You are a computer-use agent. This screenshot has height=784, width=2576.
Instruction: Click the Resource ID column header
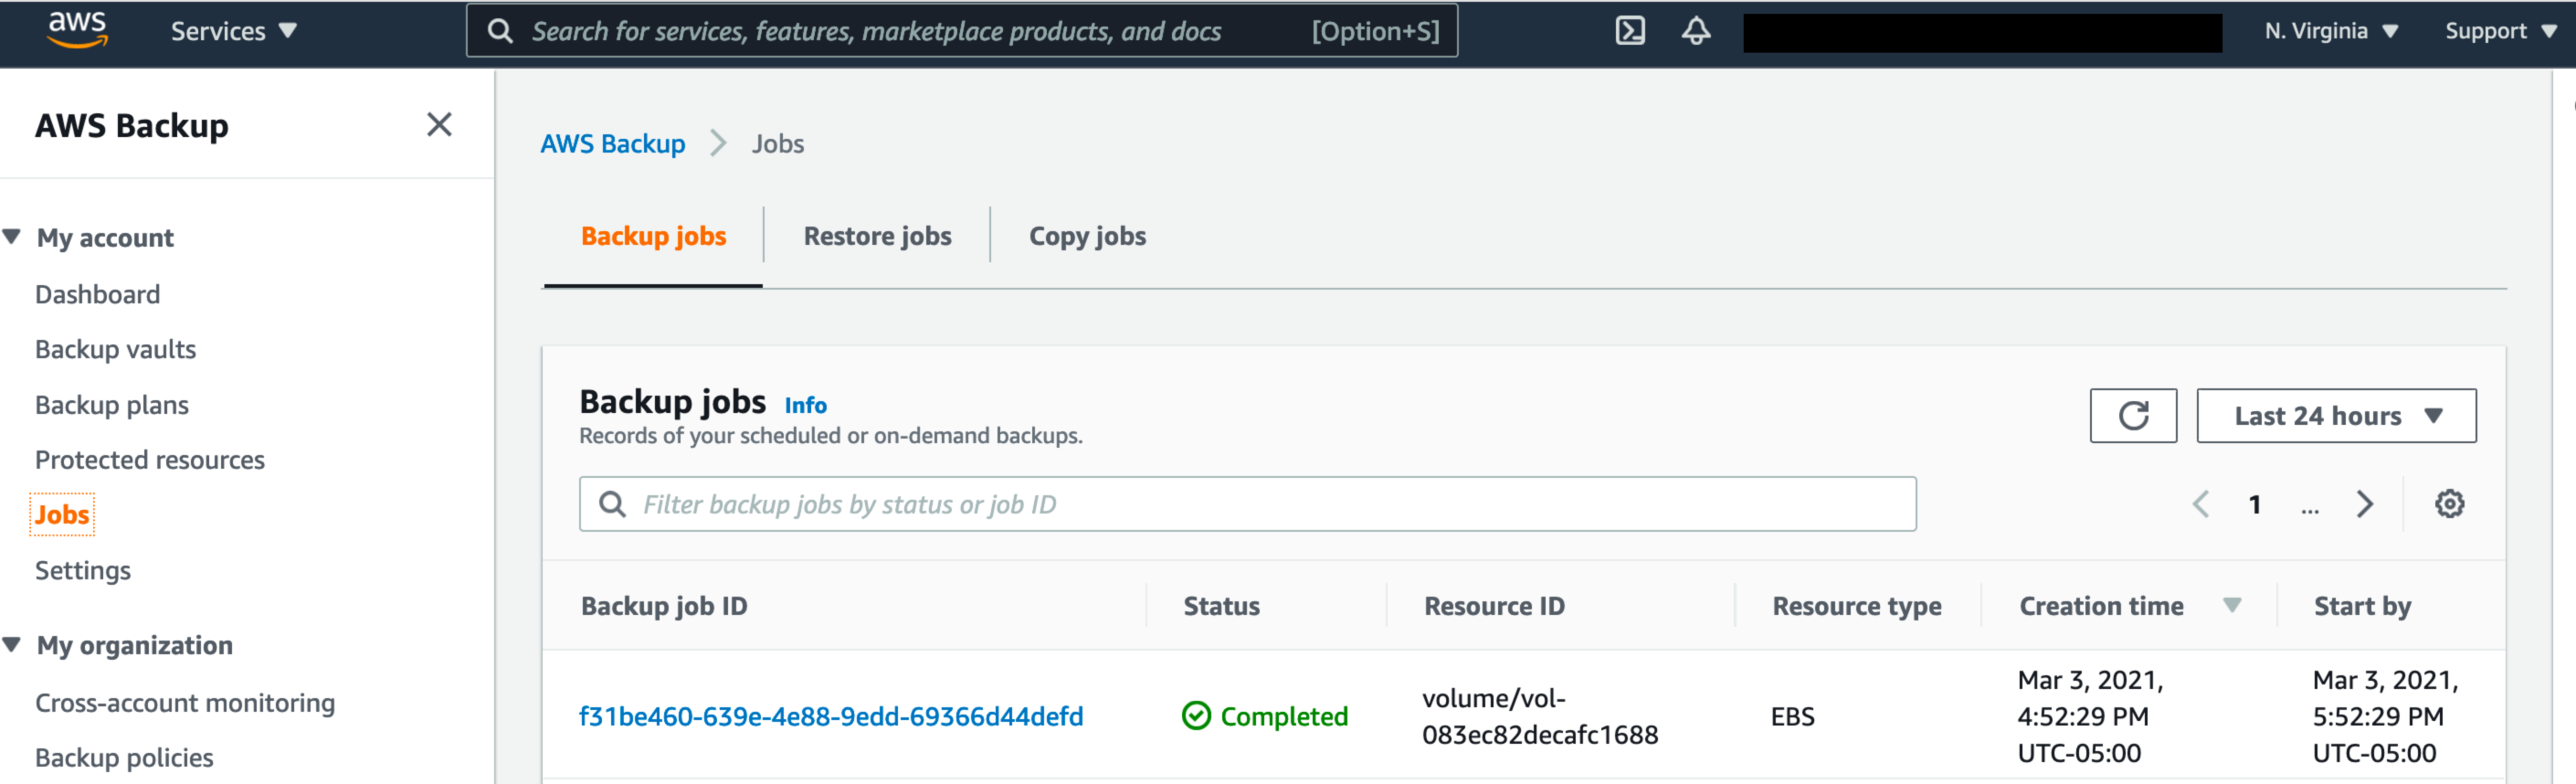[1494, 606]
